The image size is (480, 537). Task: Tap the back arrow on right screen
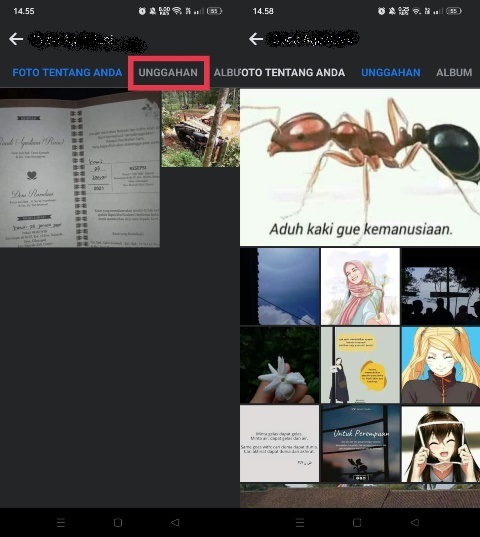pos(256,39)
